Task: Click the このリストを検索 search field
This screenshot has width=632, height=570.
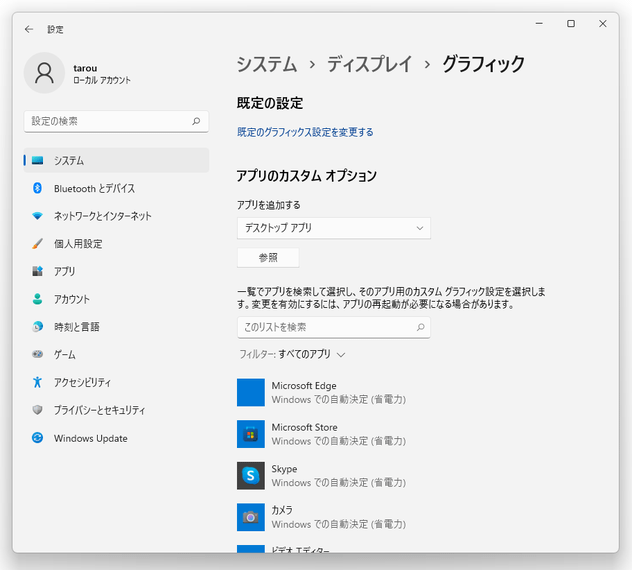Action: pos(334,327)
